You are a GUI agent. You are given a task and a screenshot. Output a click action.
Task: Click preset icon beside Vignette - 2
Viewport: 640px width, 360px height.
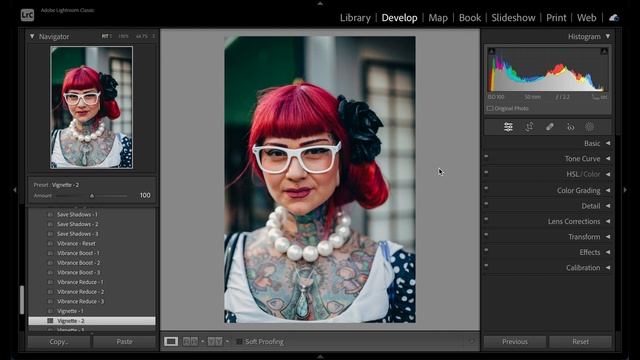50,321
